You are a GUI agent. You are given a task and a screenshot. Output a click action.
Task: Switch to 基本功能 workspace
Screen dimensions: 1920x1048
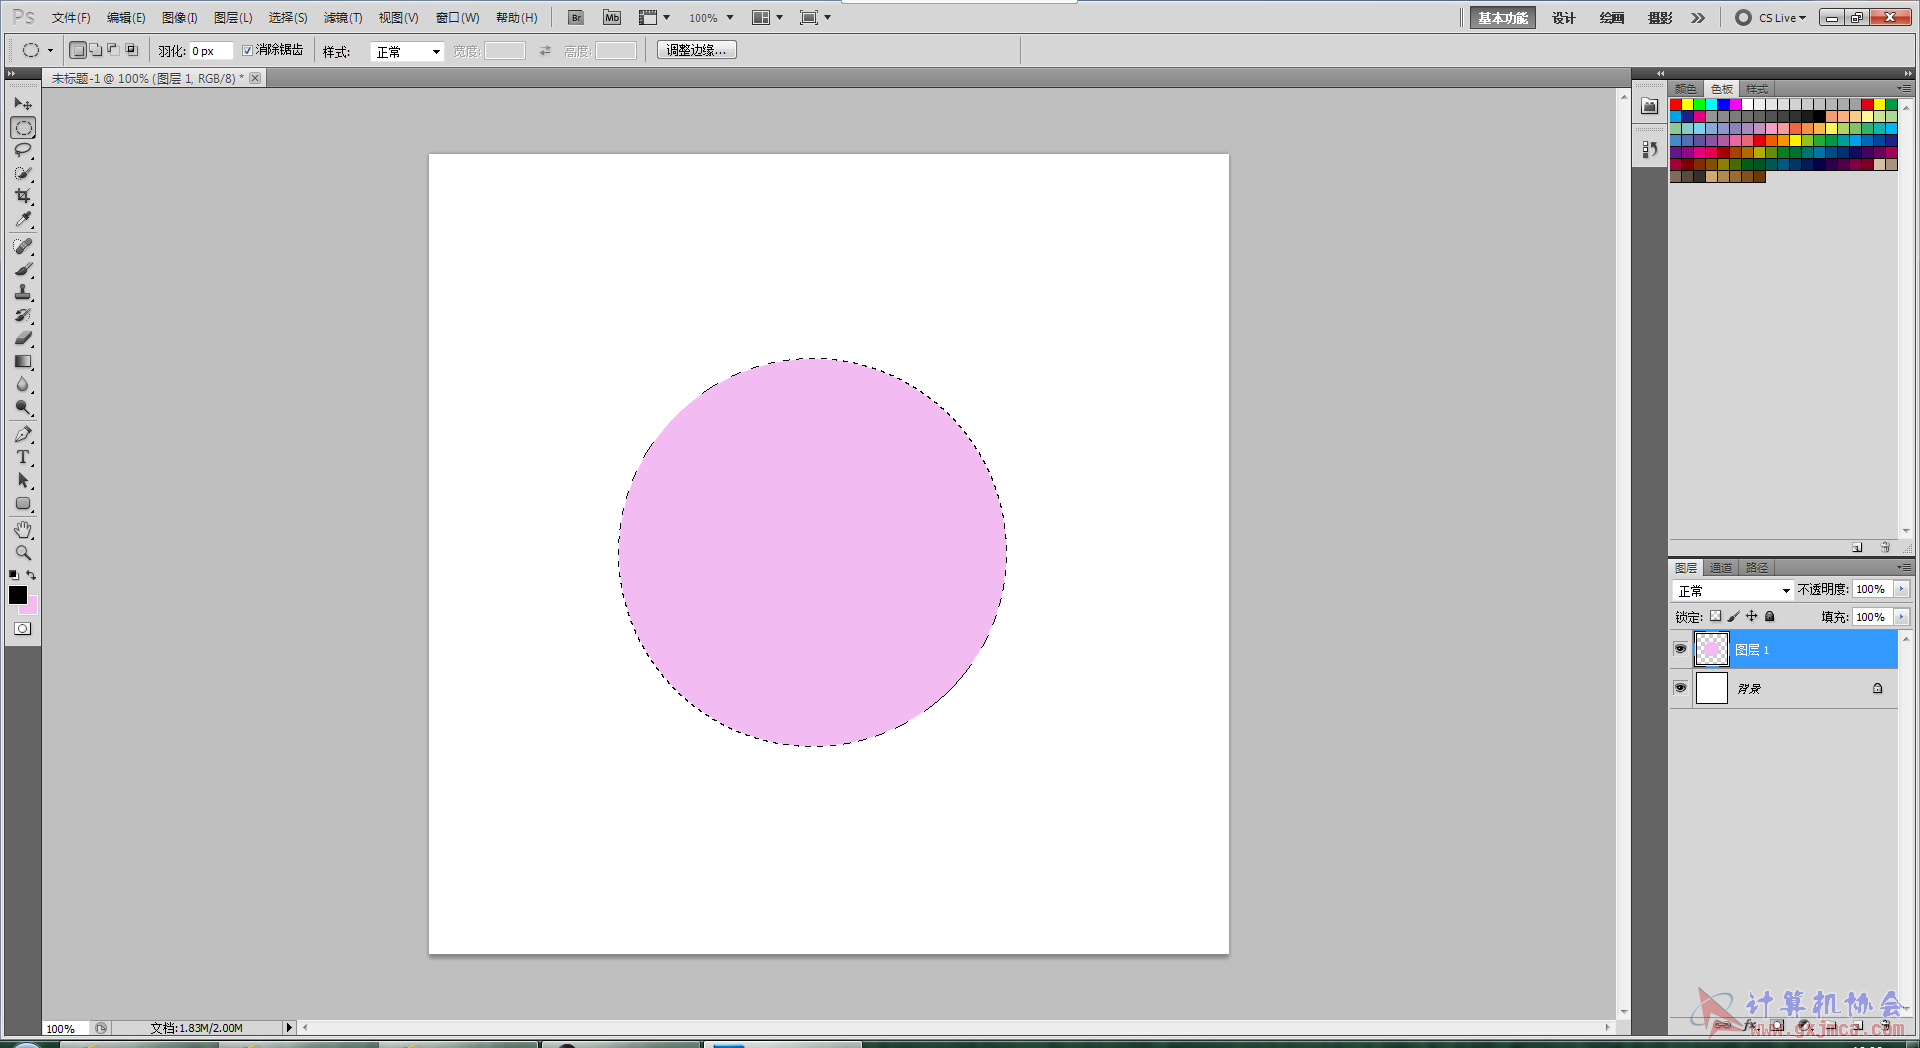point(1503,18)
